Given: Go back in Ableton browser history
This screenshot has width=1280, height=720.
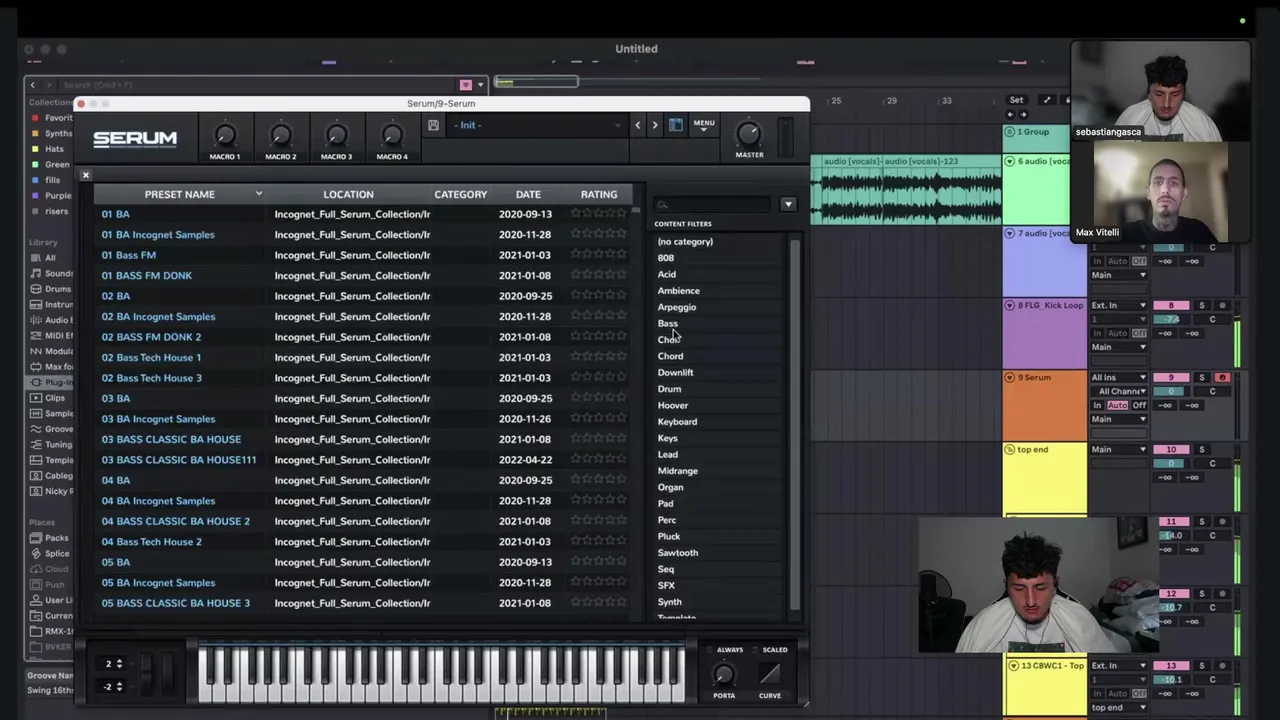Looking at the screenshot, I should pyautogui.click(x=33, y=85).
